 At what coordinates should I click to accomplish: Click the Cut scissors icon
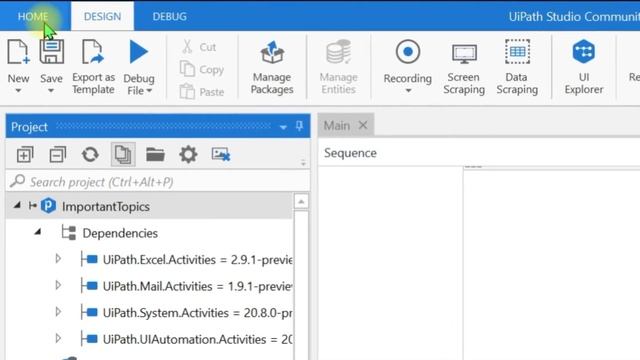tap(187, 47)
